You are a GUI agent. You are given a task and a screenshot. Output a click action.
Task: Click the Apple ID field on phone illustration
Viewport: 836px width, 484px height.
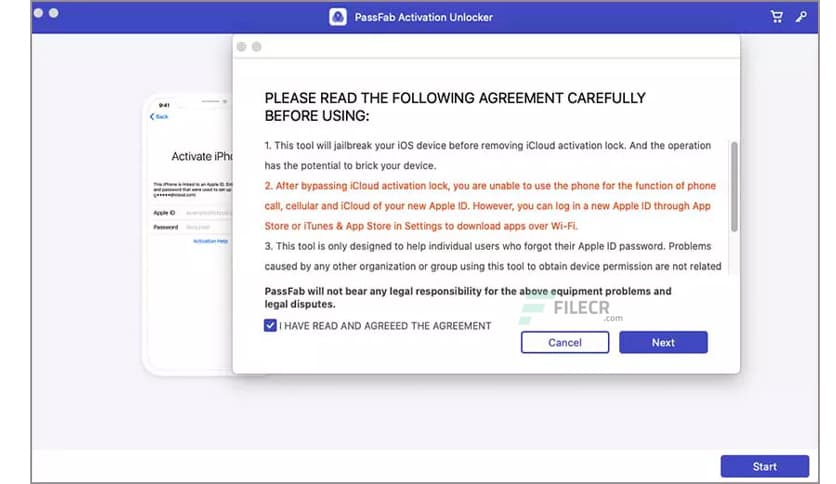(x=192, y=213)
